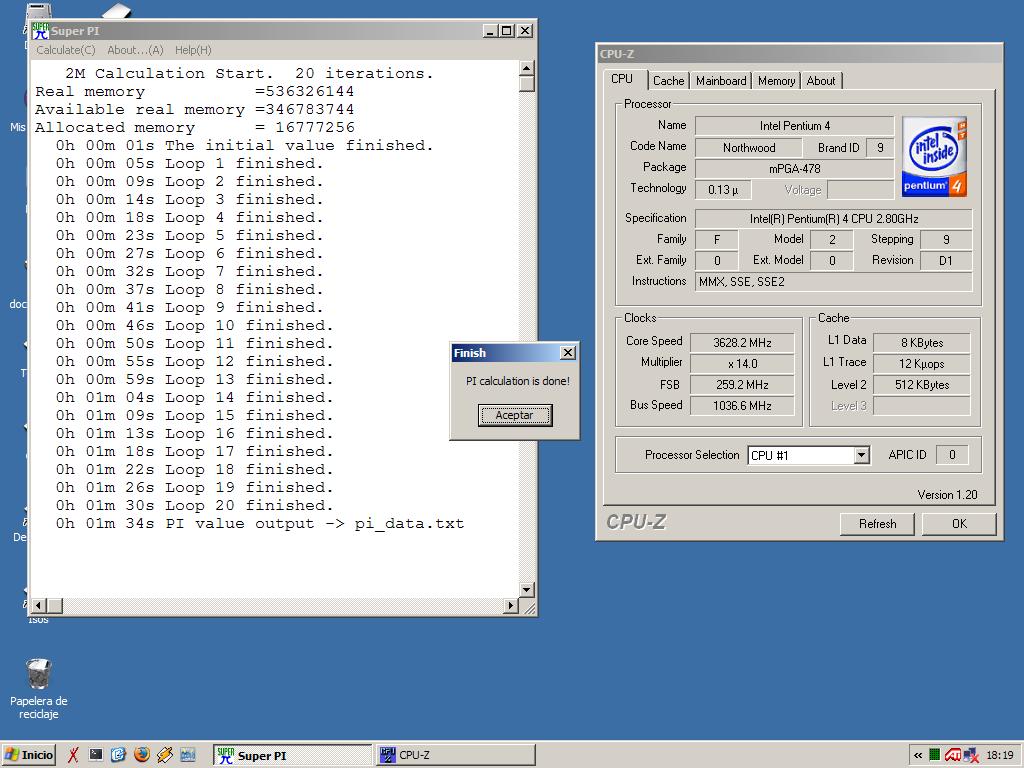Open the Firefox quick launch icon
Image resolution: width=1024 pixels, height=768 pixels.
pyautogui.click(x=141, y=755)
